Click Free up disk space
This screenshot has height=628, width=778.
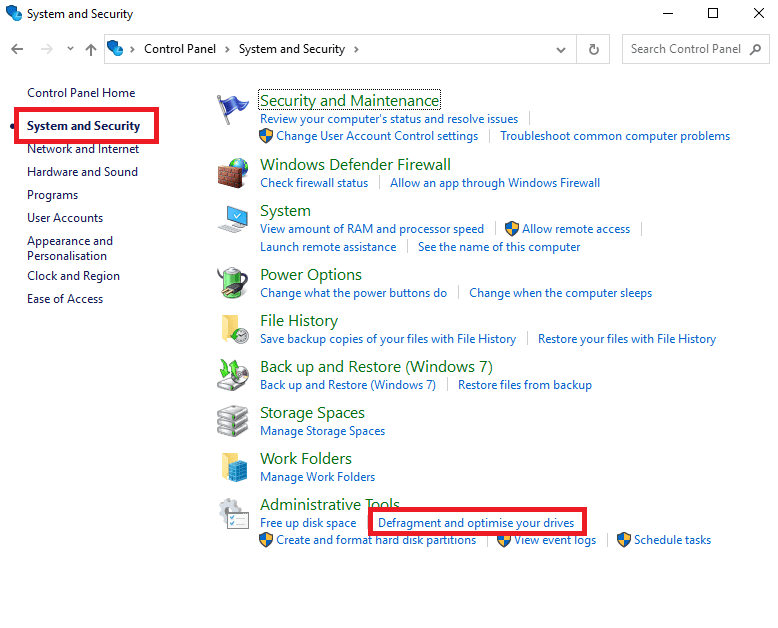(308, 523)
